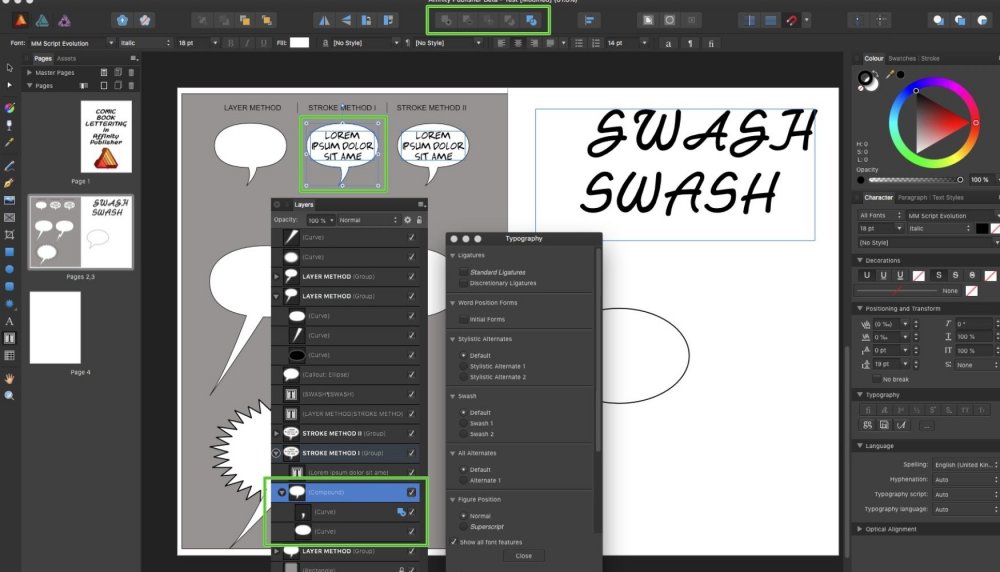
Task: Open the Assets tab
Action: [66, 59]
